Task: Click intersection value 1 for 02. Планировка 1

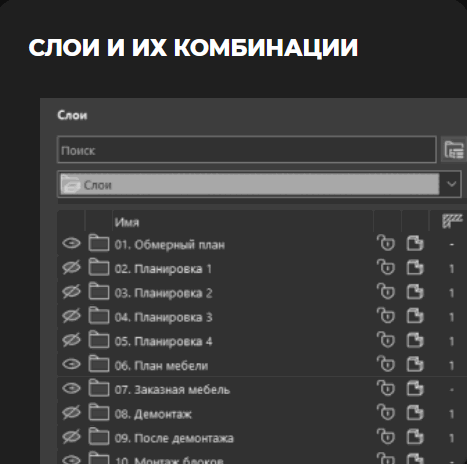Action: [x=452, y=269]
